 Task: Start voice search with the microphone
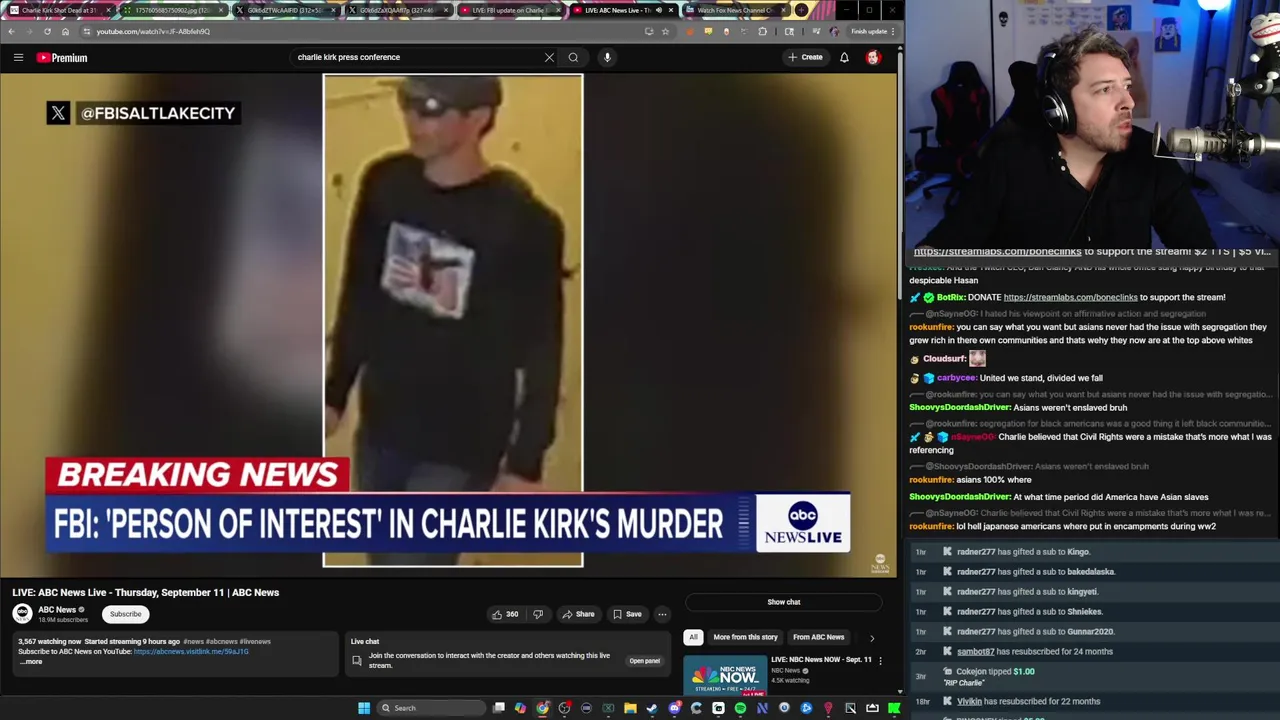(607, 57)
